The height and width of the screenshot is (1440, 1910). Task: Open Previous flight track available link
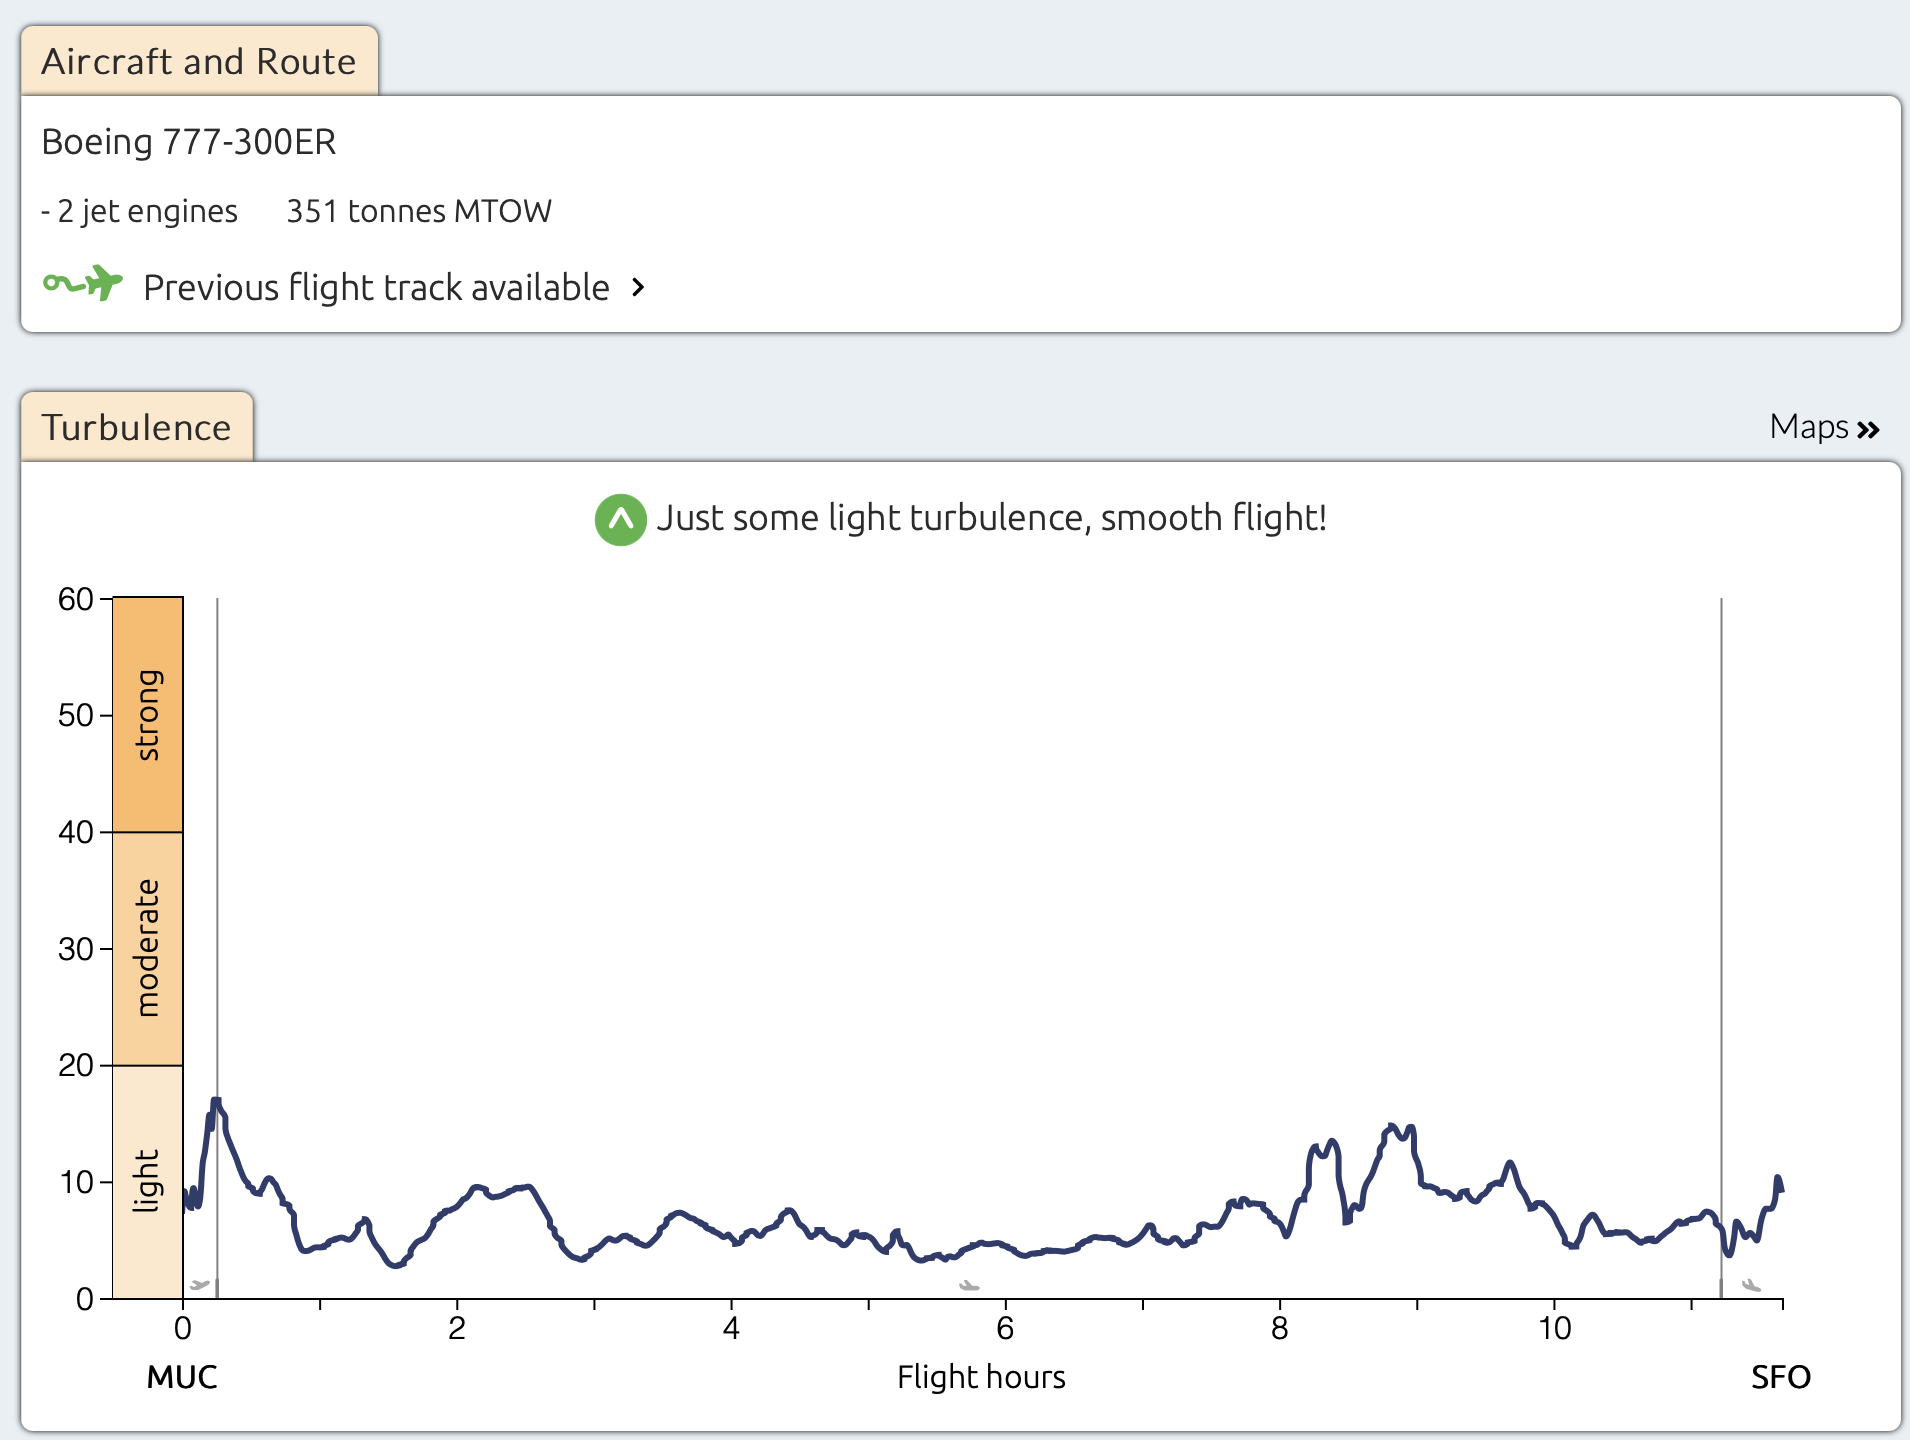coord(376,288)
